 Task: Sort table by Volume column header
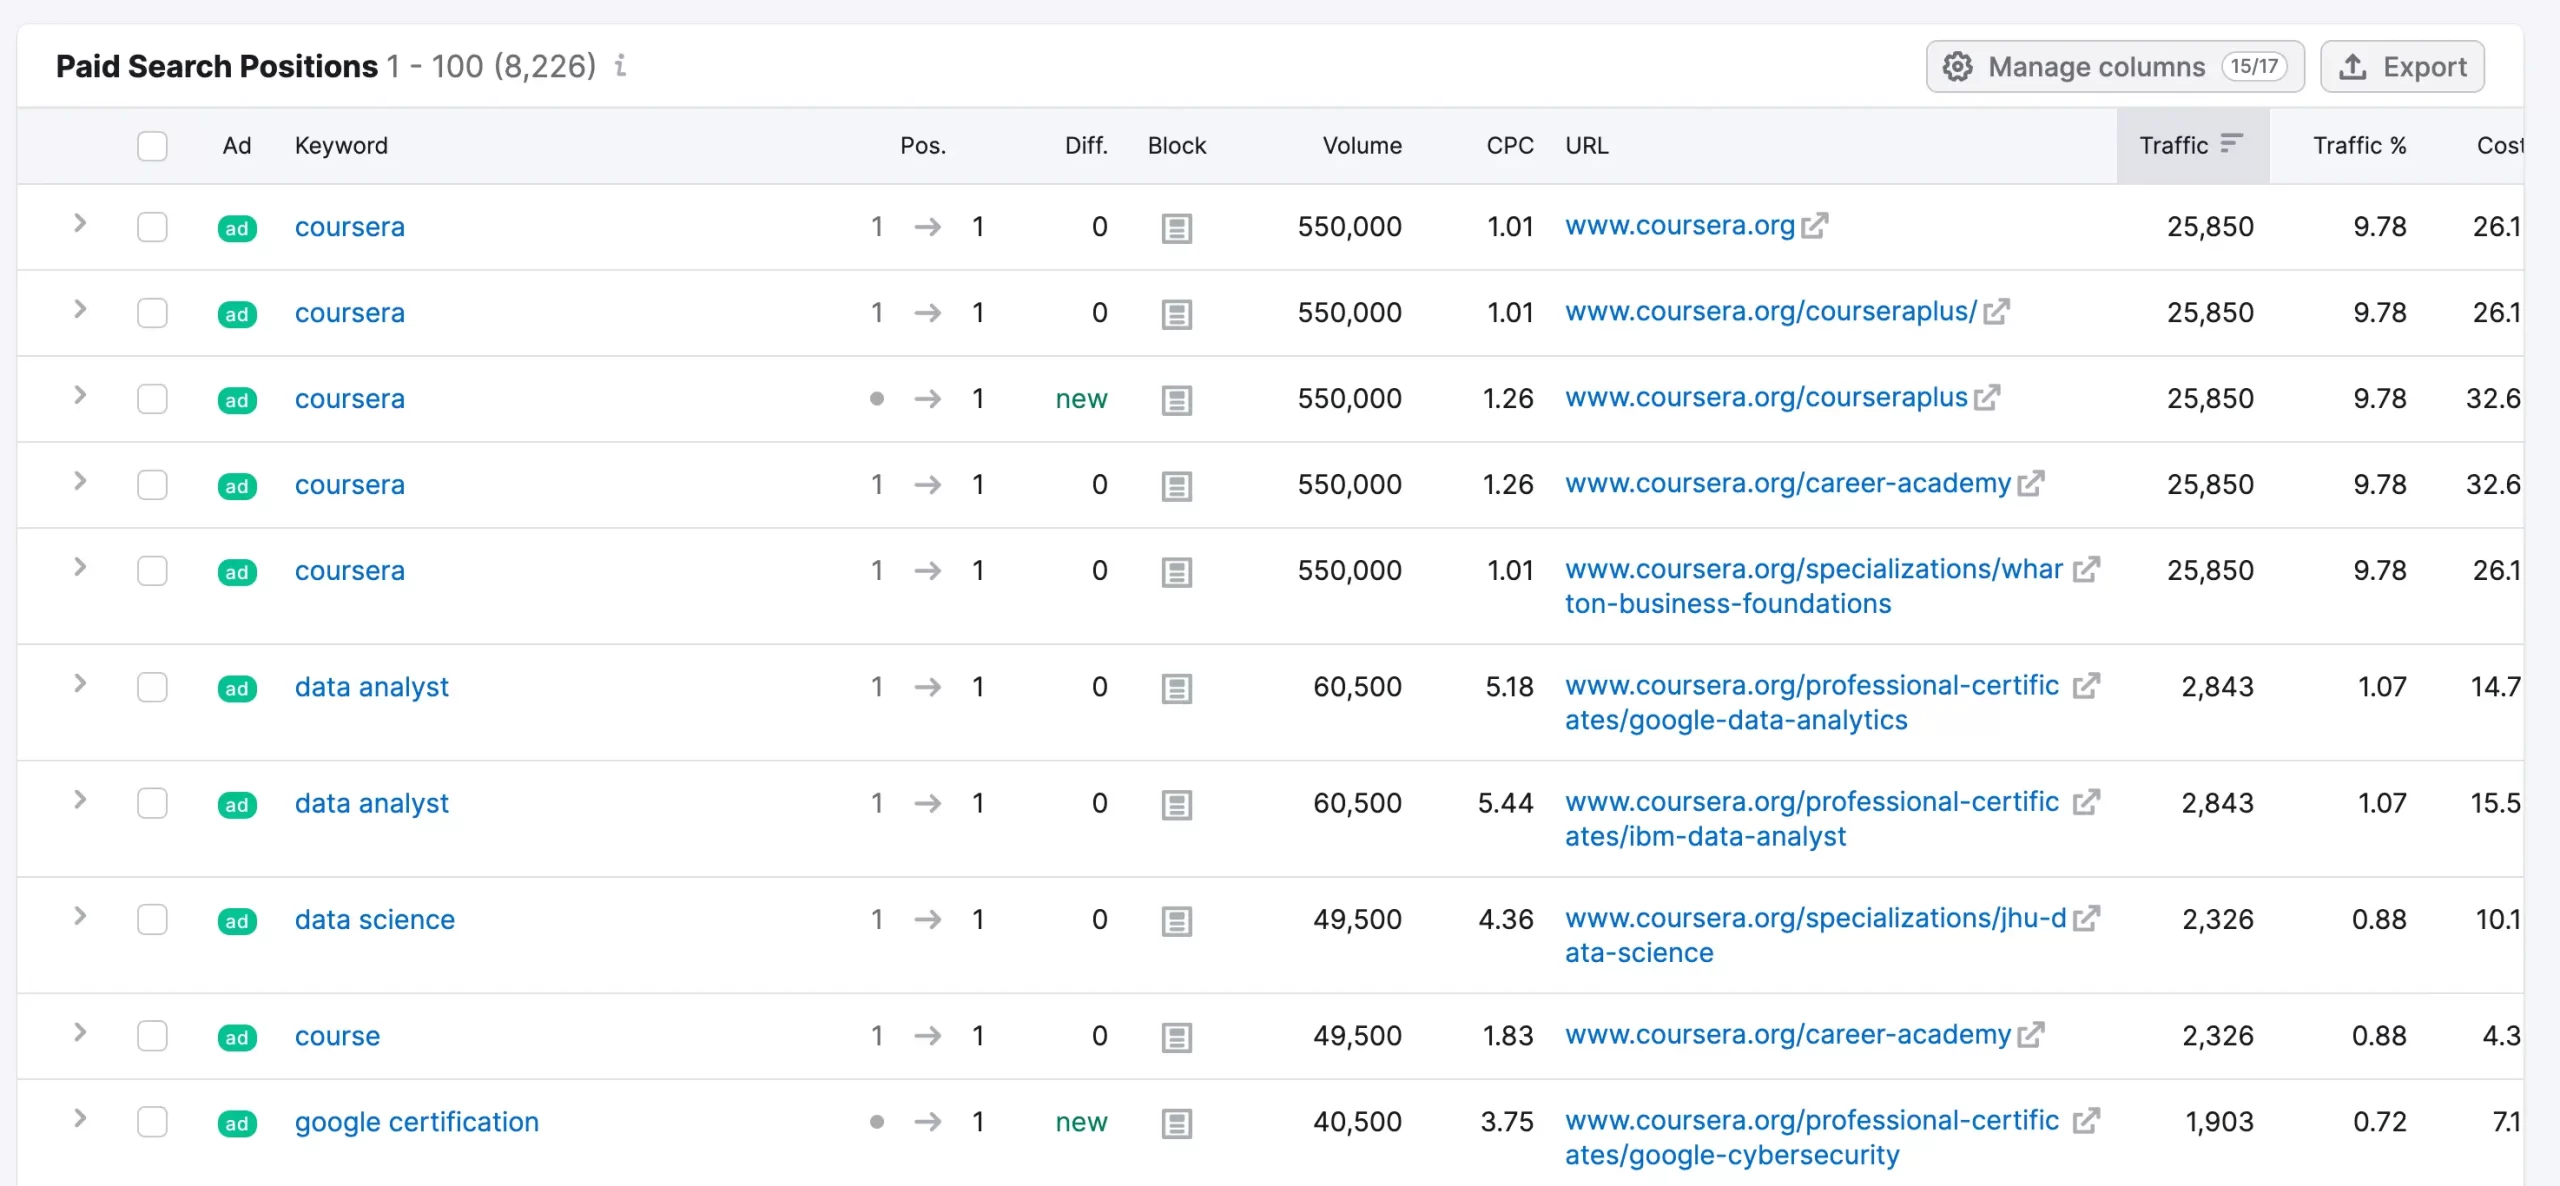tap(1361, 146)
